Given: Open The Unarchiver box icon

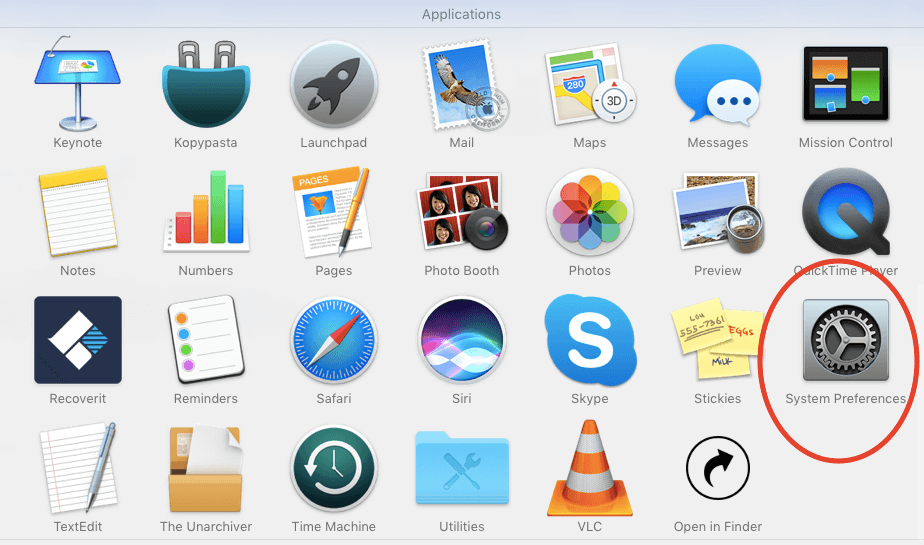Looking at the screenshot, I should tap(206, 468).
